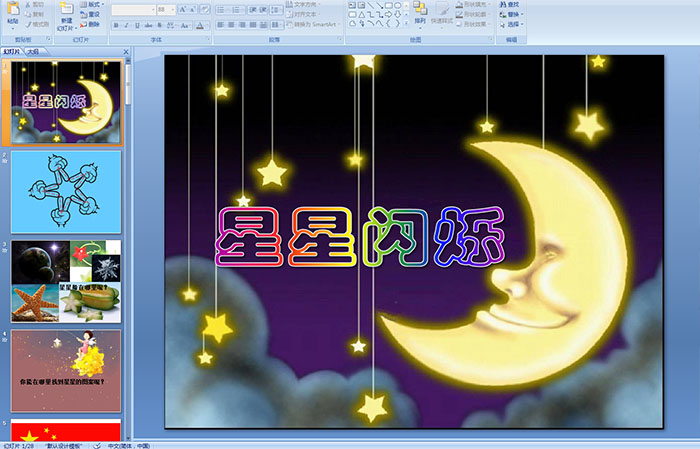The image size is (700, 449).
Task: Select slide 2 thumbnail with blue star
Action: (66, 192)
